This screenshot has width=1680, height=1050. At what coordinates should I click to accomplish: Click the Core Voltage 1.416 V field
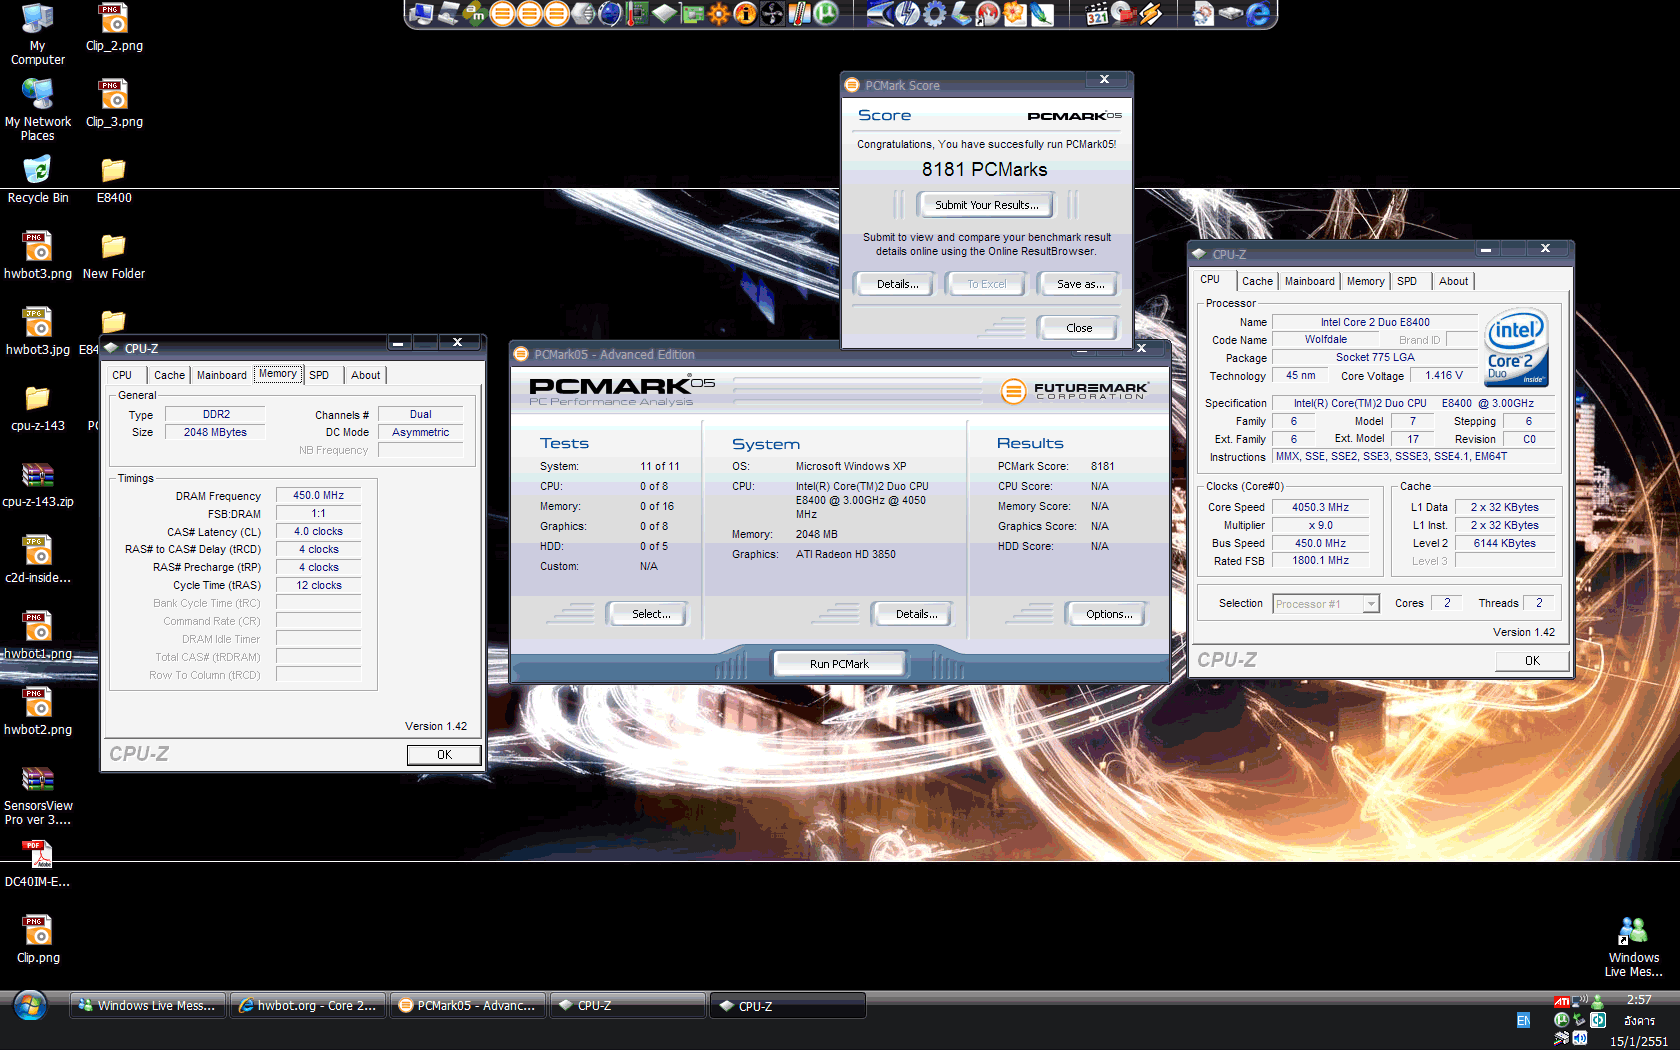(x=1444, y=376)
